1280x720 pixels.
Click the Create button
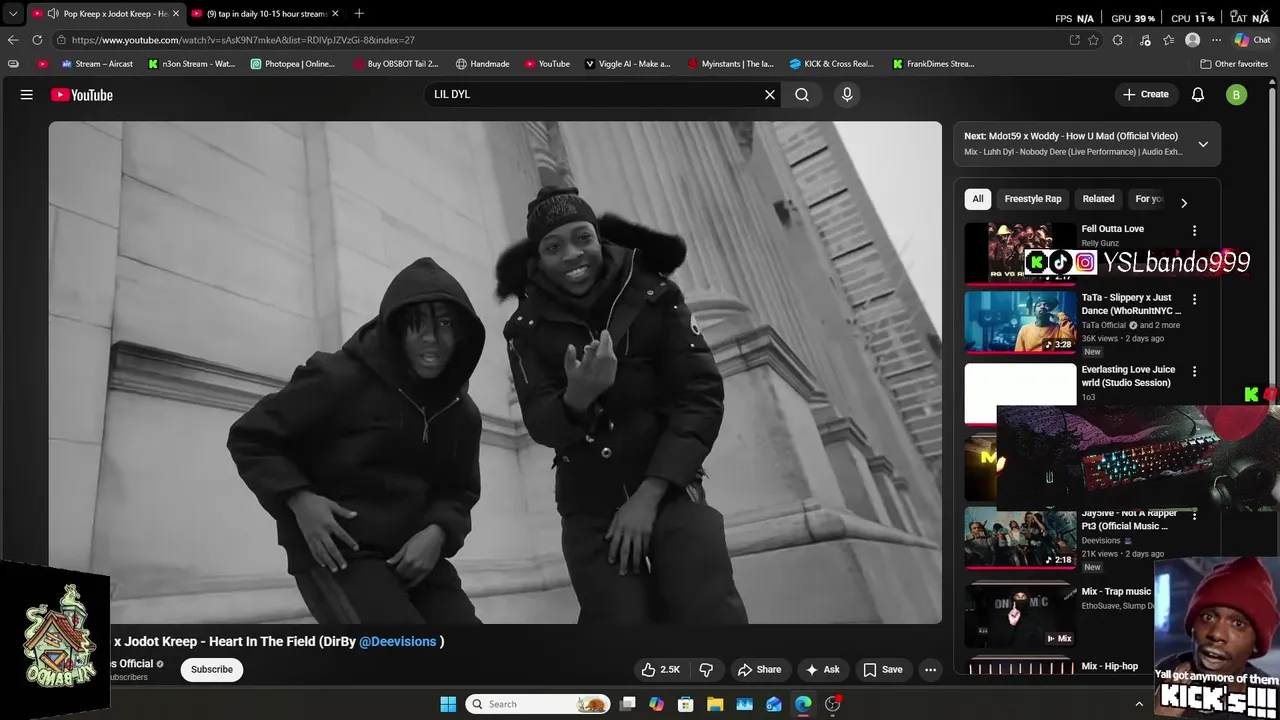pyautogui.click(x=1146, y=94)
